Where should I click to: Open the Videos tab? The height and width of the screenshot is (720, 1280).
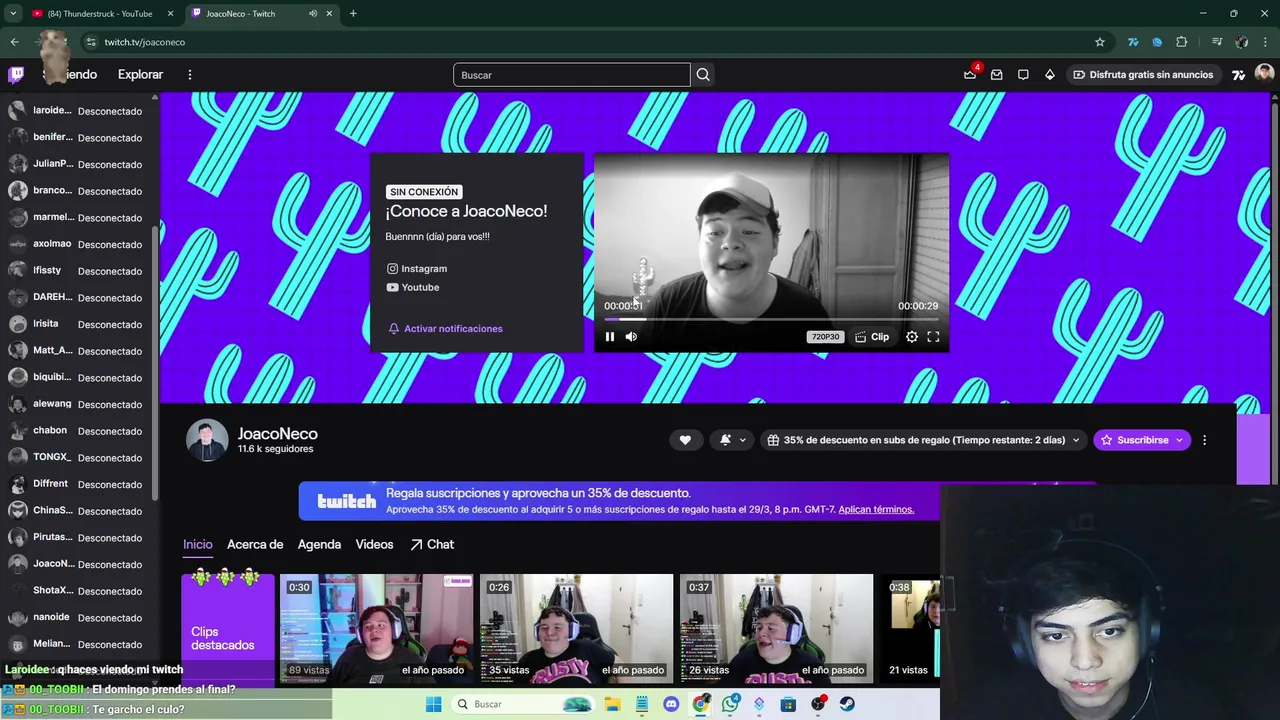tap(374, 544)
